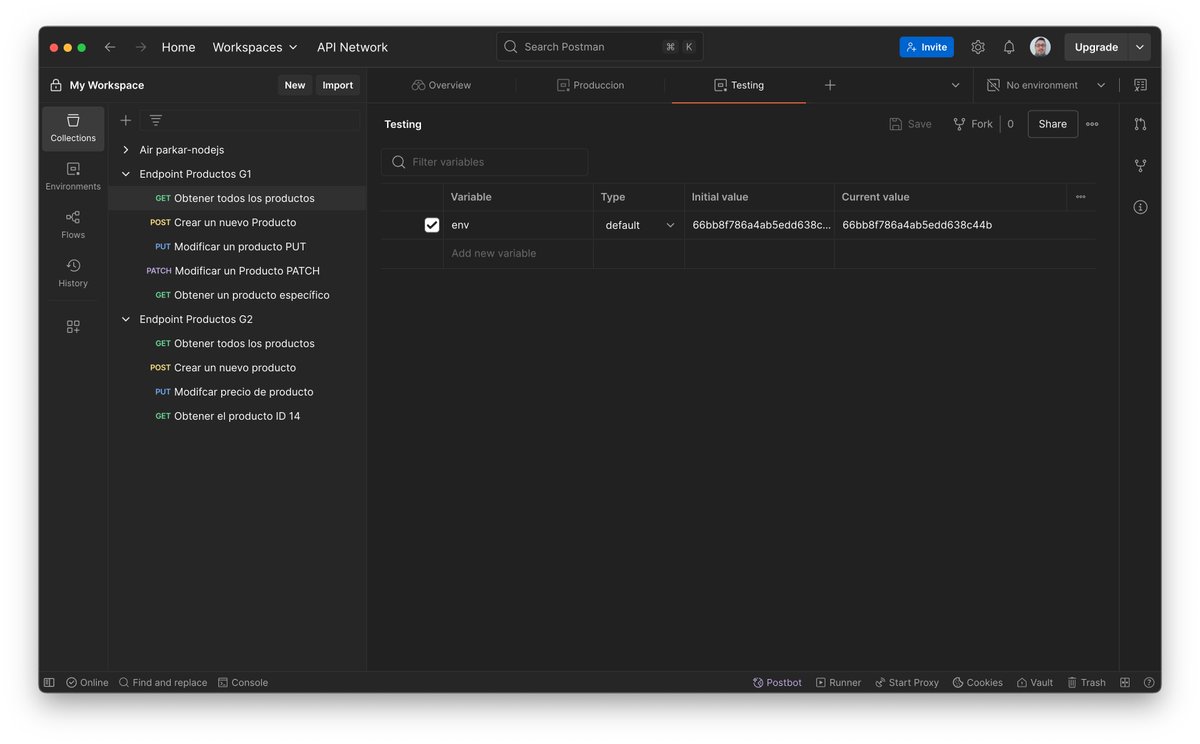Viewport: 1200px width, 744px height.
Task: Collapse the Endpoint Productos G1 collection
Action: (126, 174)
